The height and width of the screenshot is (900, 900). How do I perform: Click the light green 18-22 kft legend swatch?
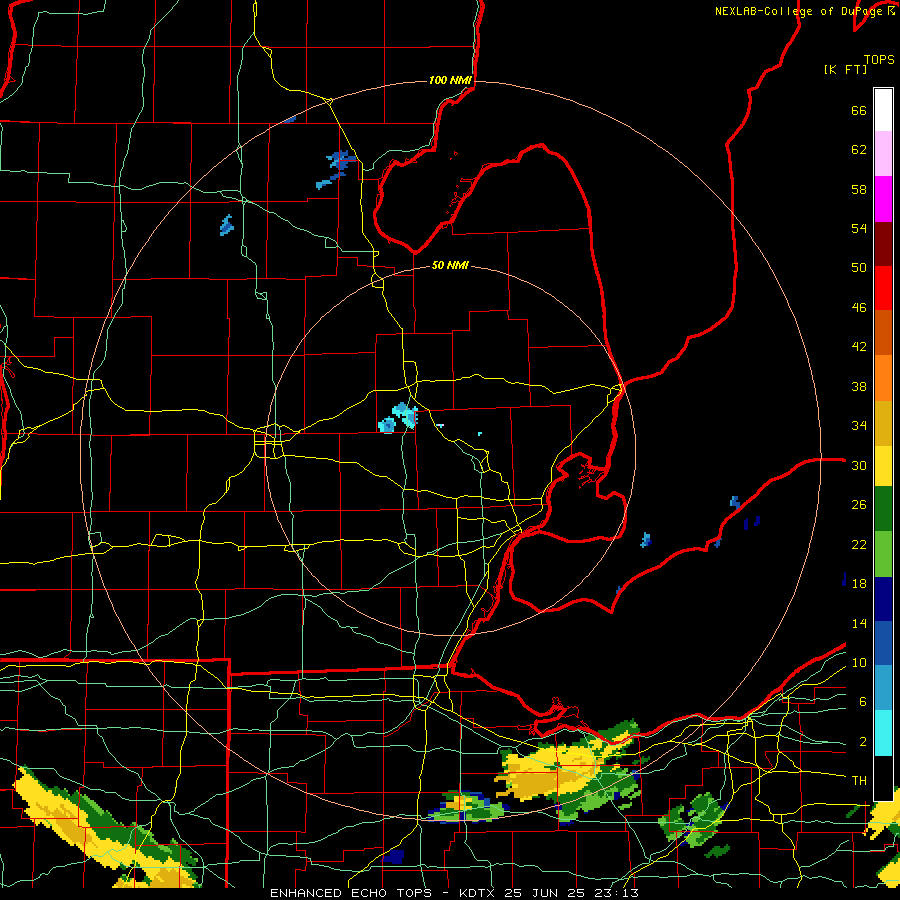tap(883, 554)
